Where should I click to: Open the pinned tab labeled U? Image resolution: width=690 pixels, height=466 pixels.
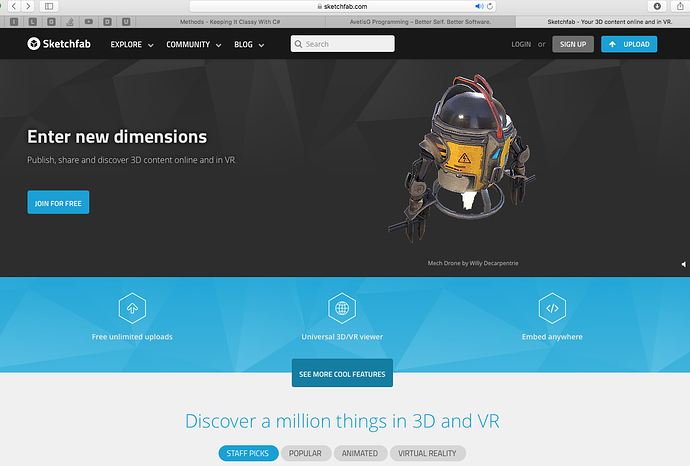(126, 22)
